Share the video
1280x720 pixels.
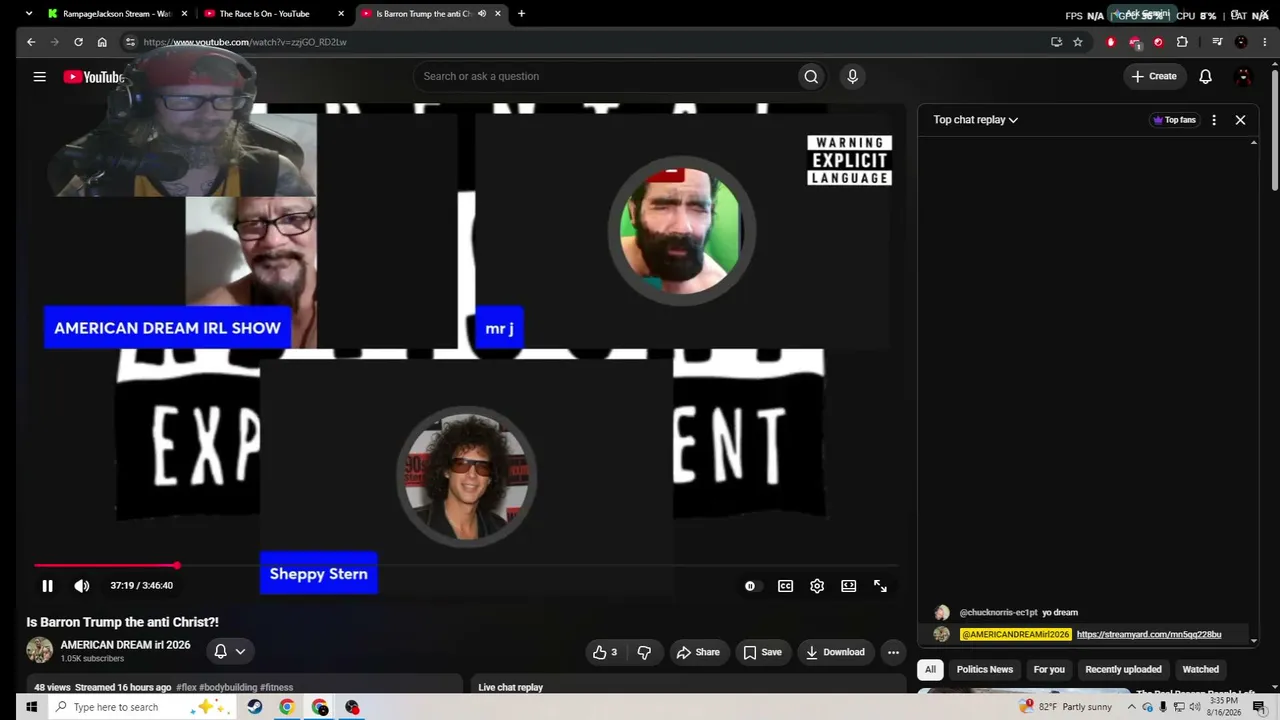coord(698,652)
